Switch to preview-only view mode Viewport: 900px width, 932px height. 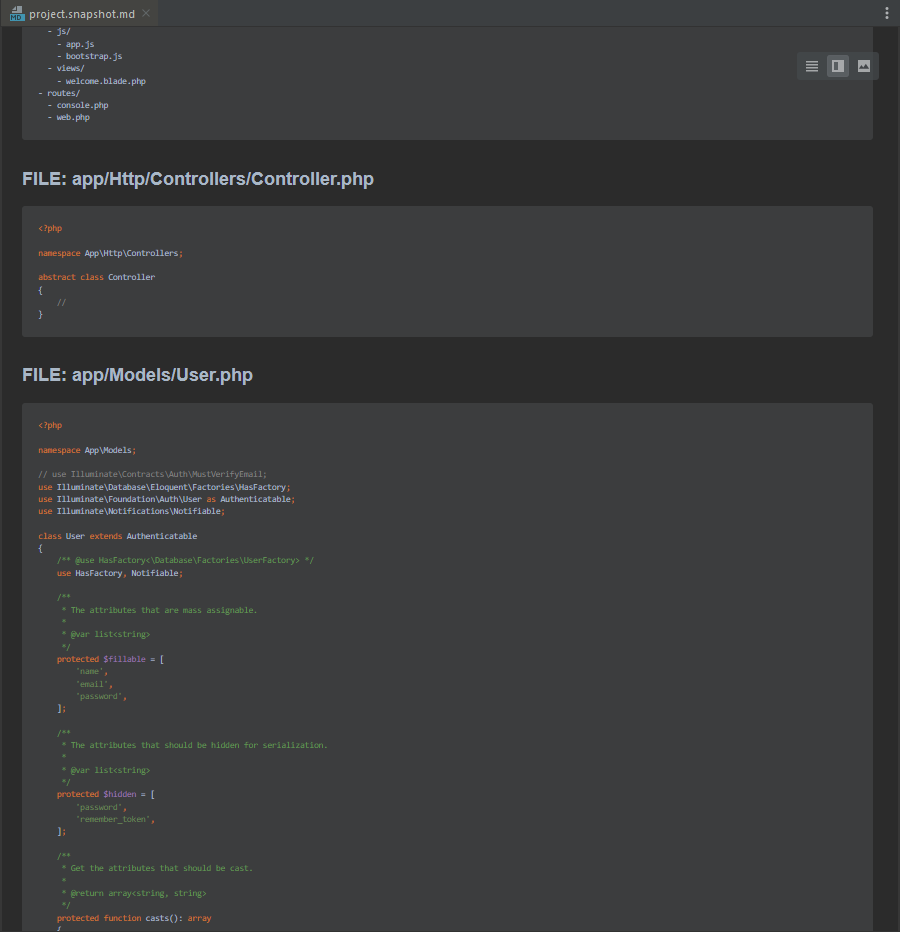tap(864, 66)
